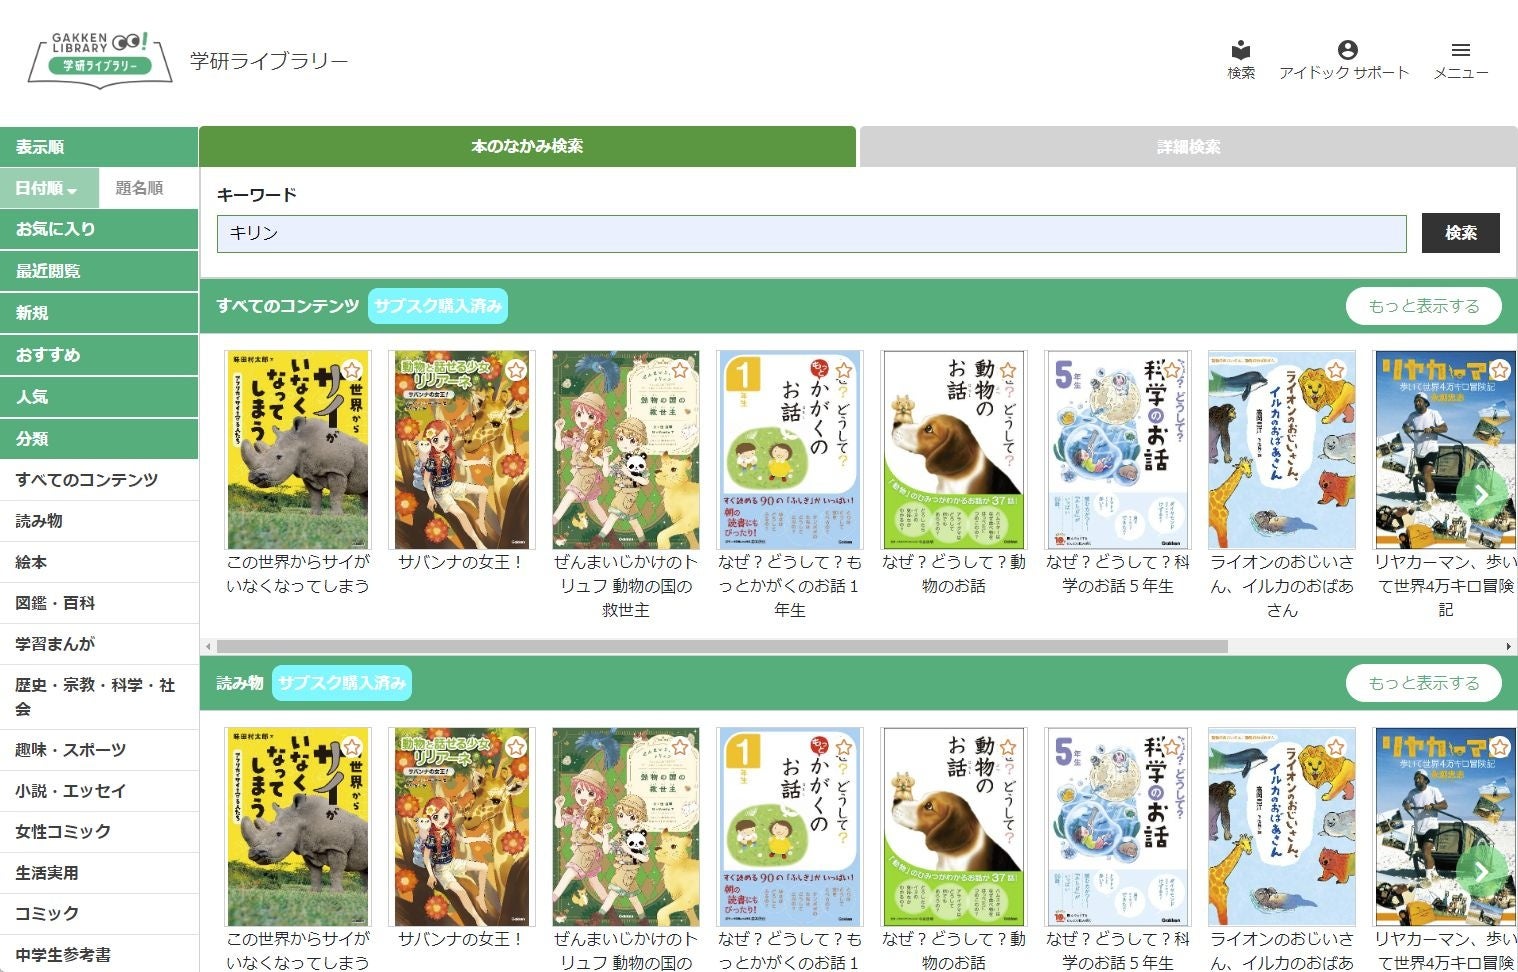
Task: Choose 学習まんが category in sidebar
Action: click(x=99, y=644)
